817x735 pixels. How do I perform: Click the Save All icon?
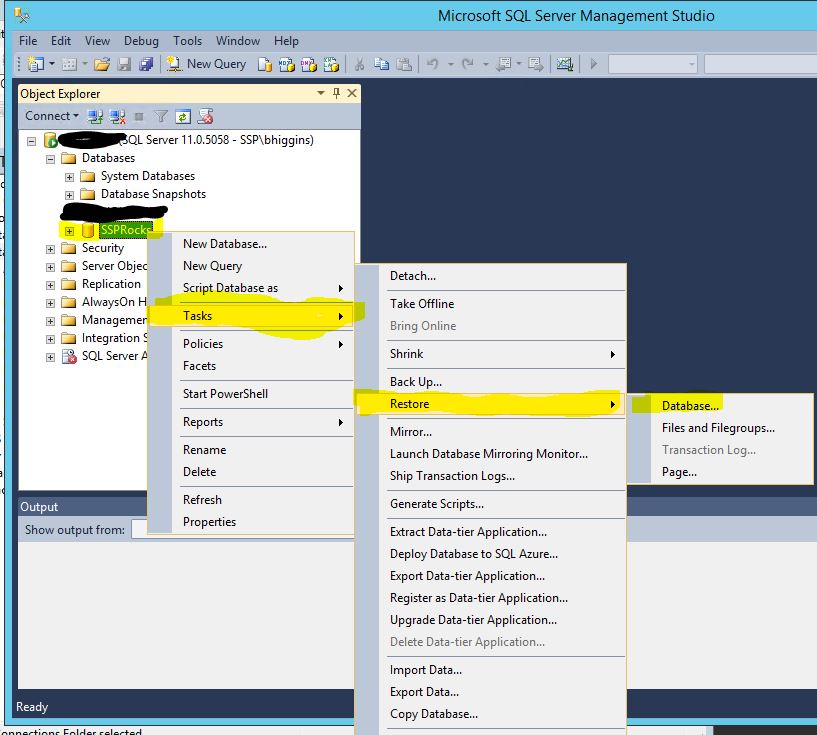[146, 64]
